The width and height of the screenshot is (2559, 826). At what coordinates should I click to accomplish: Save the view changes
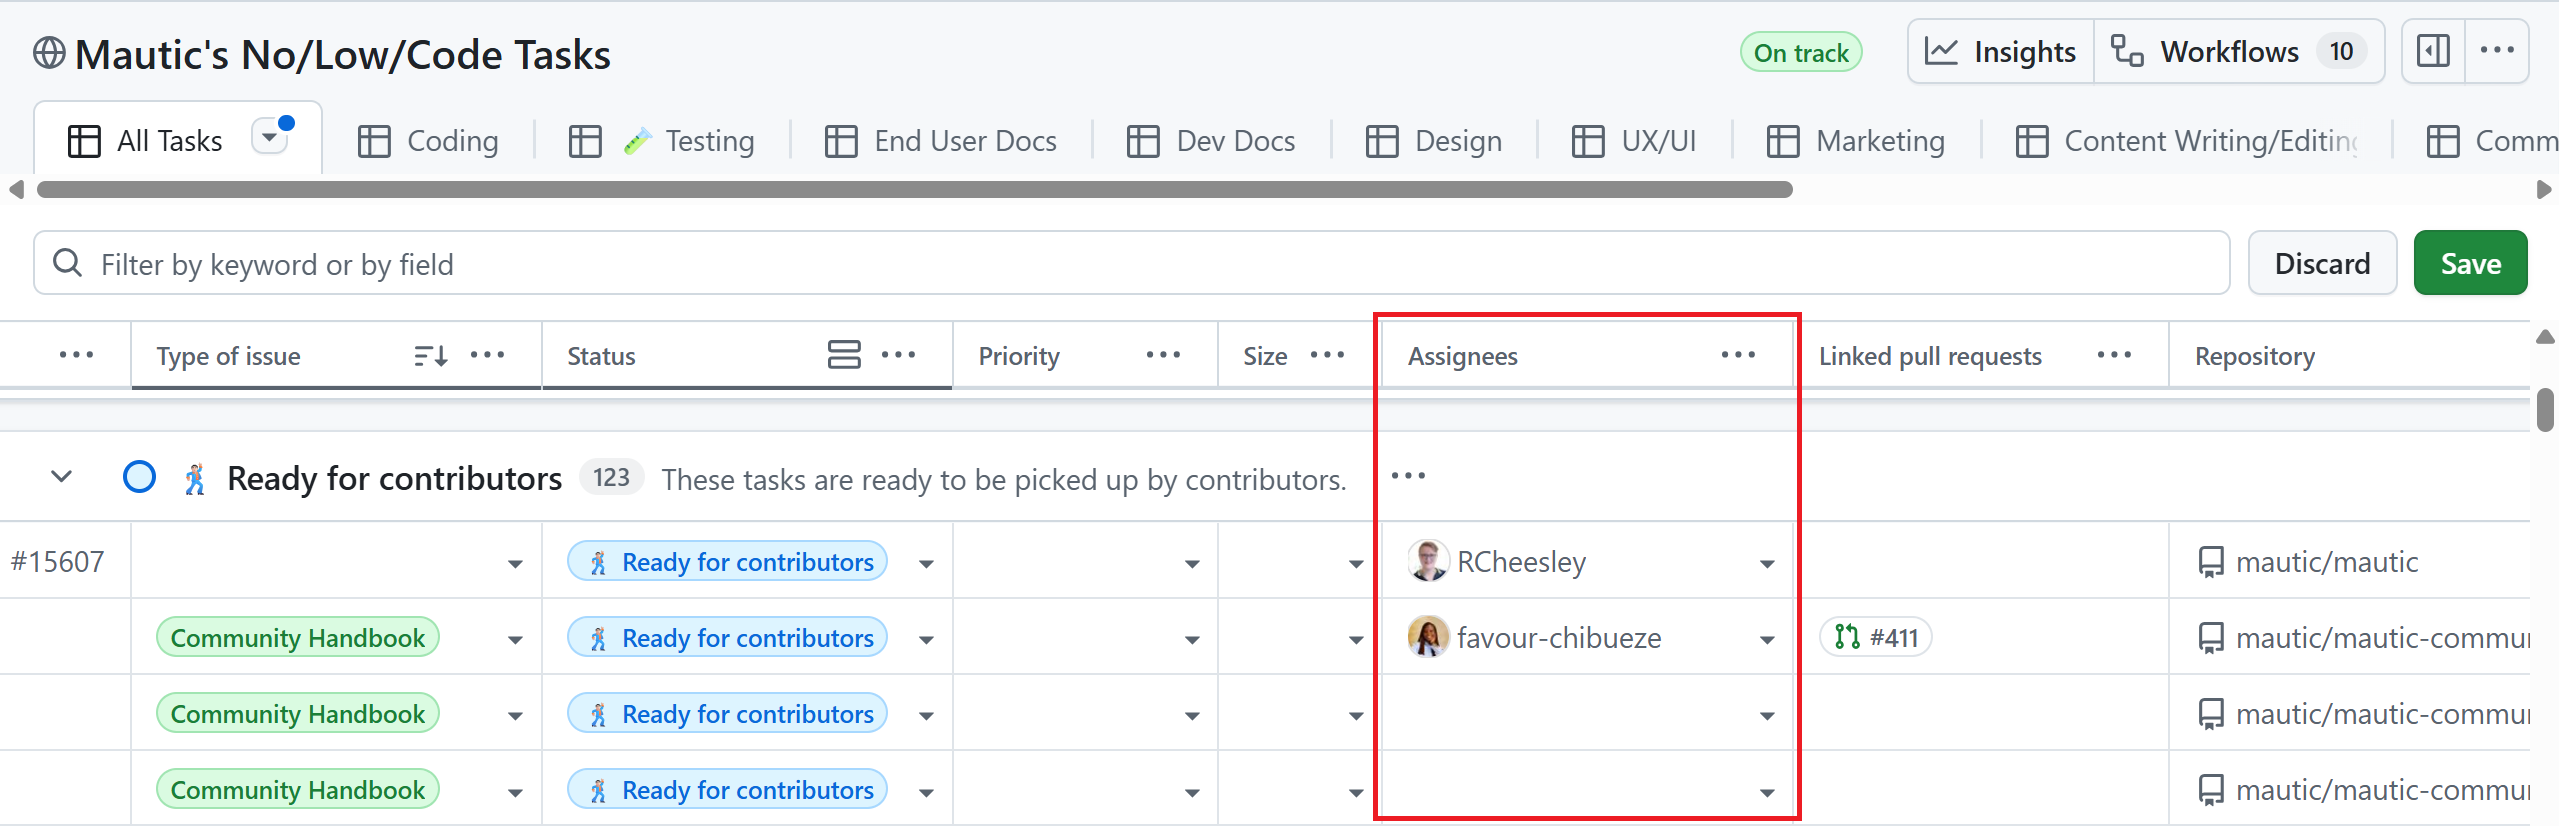pos(2470,264)
